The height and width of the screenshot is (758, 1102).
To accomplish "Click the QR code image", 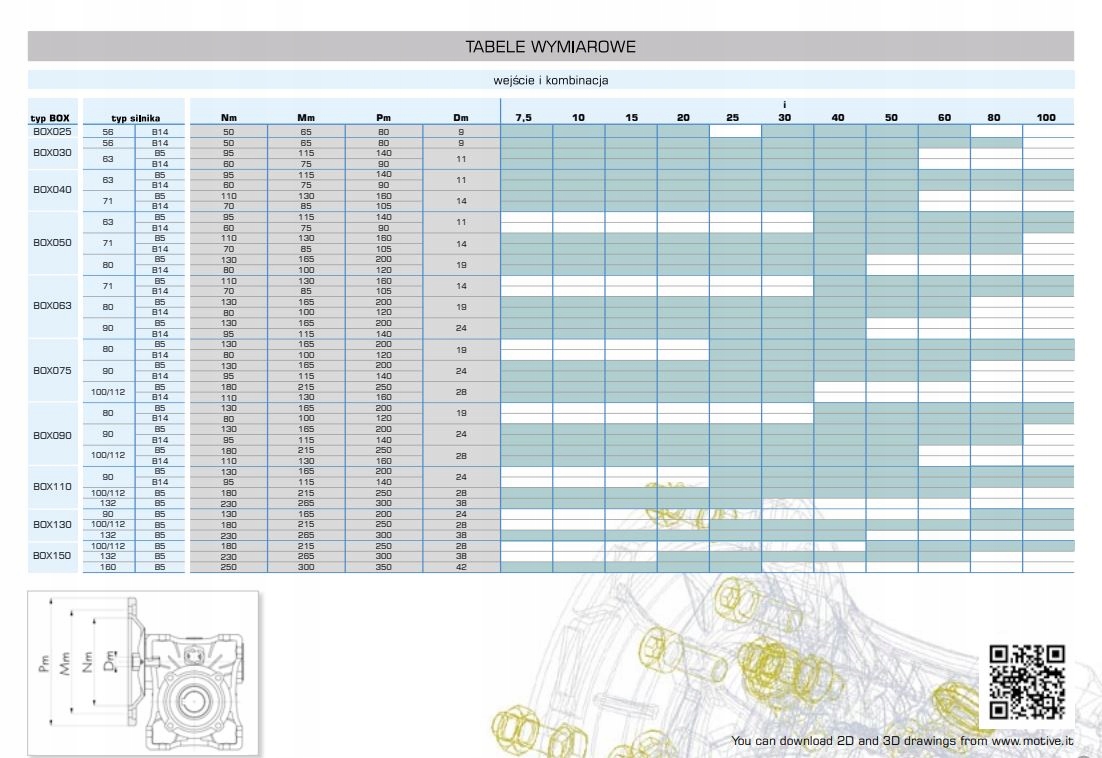I will pyautogui.click(x=1027, y=681).
